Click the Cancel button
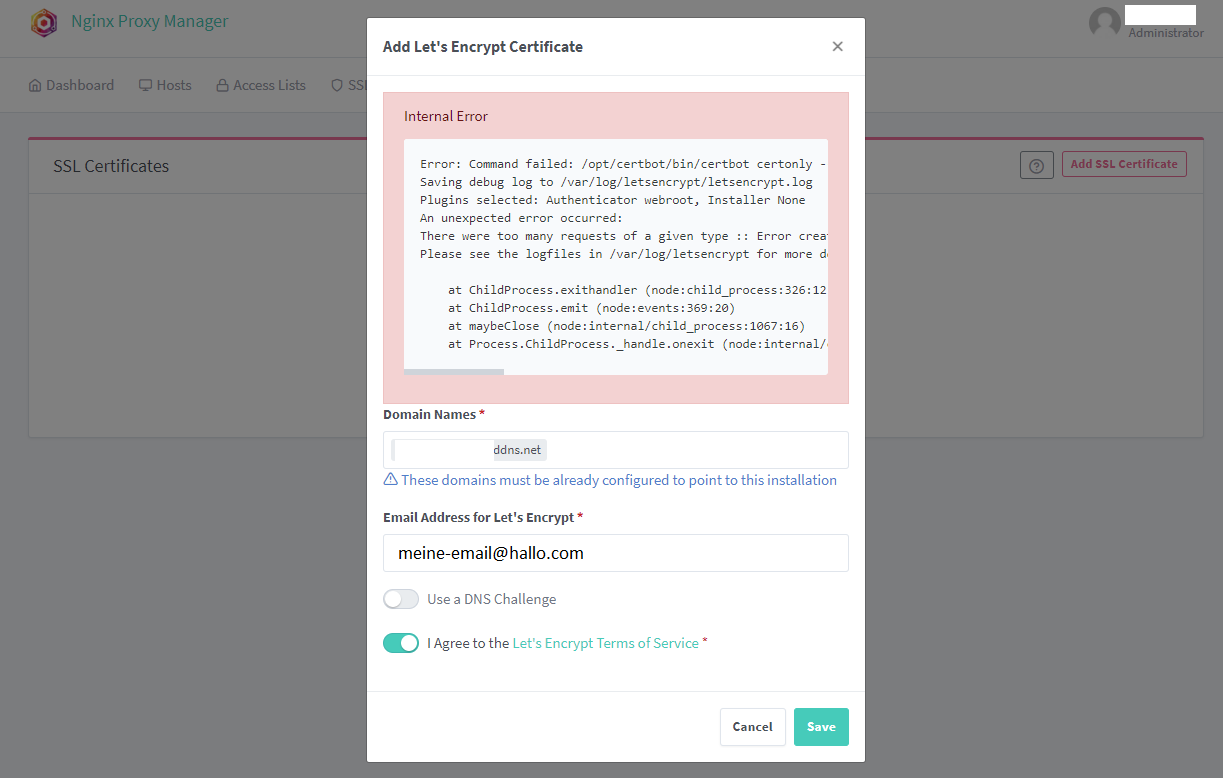 tap(752, 727)
